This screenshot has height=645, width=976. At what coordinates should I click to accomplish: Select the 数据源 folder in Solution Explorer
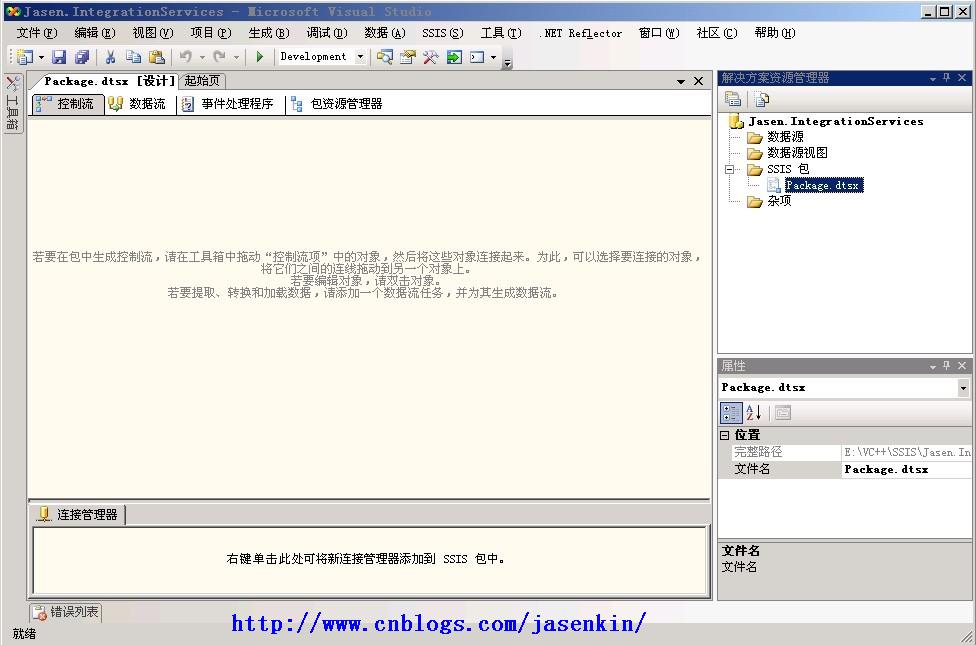(x=785, y=137)
